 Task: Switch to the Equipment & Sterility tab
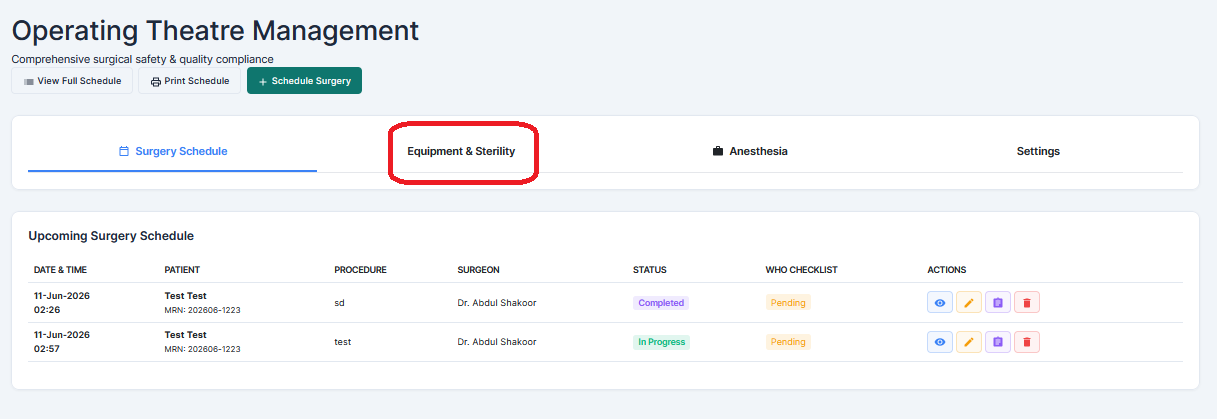point(461,152)
